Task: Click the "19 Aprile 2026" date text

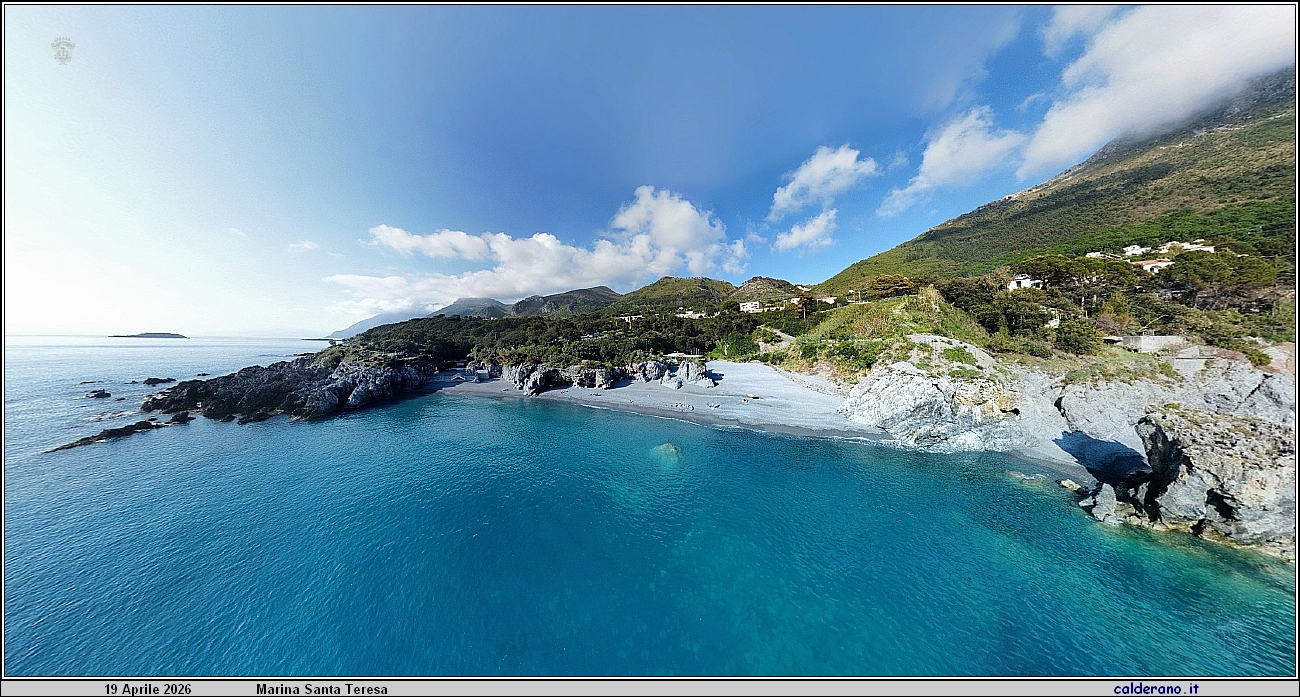Action: (x=147, y=689)
